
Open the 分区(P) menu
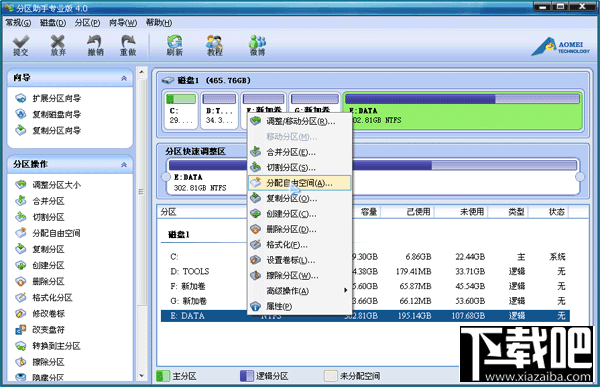[x=87, y=23]
